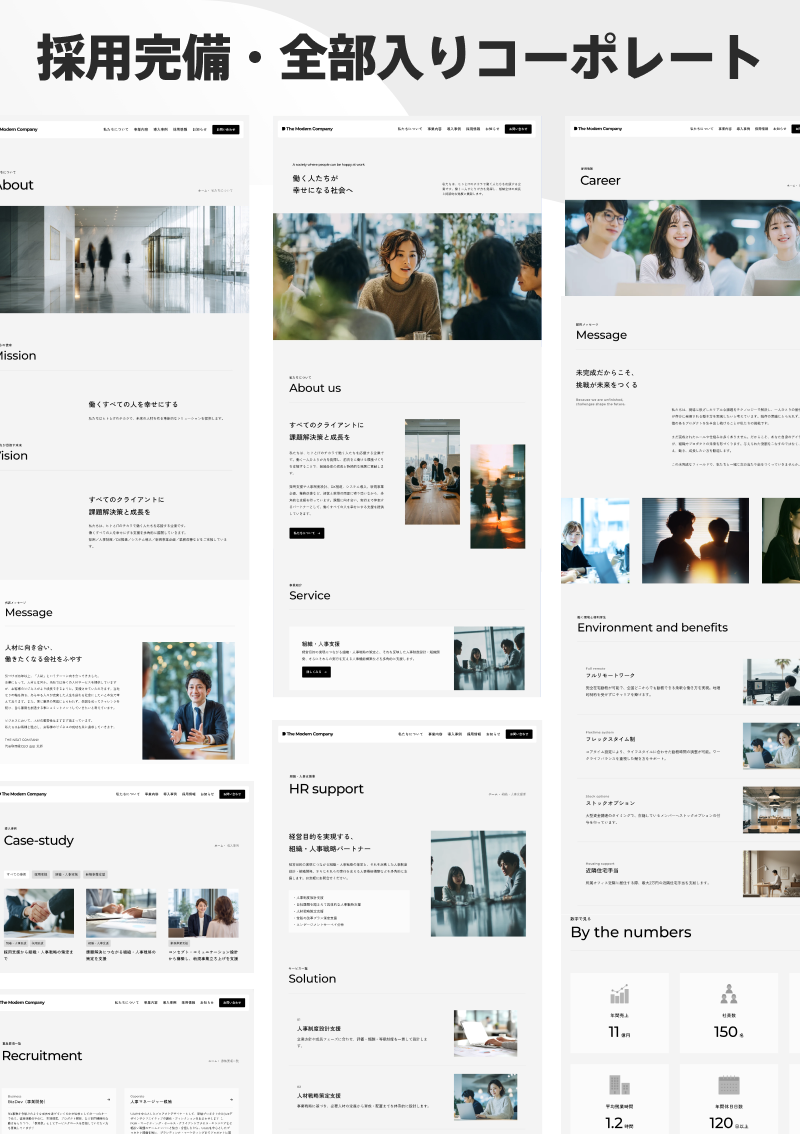Viewport: 800px width, 1134px height.
Task: Open the office photo beside ストックオプション
Action: (x=771, y=811)
